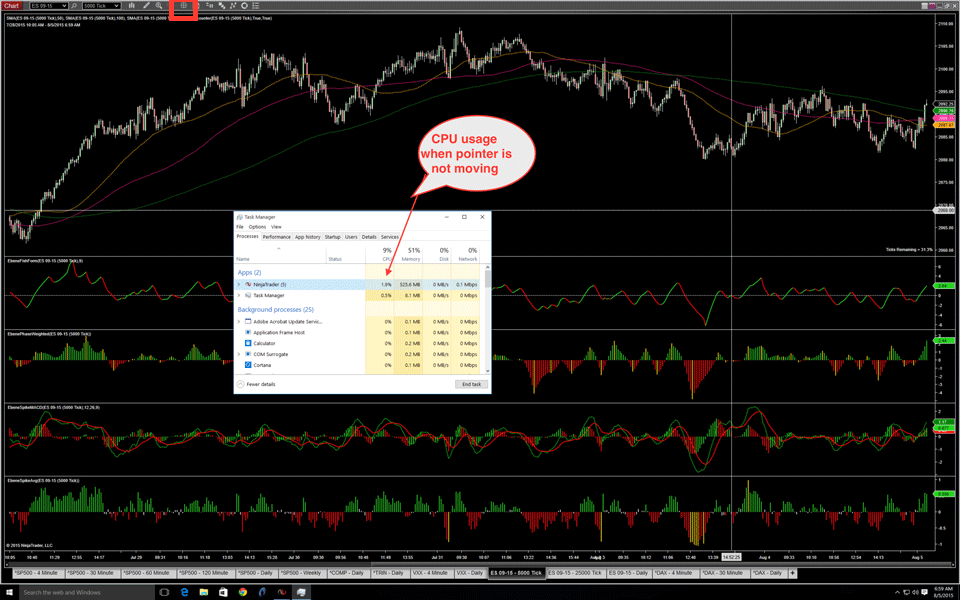Click the ring-shaped strategies toolbar icon
The height and width of the screenshot is (600, 960).
coord(244,6)
